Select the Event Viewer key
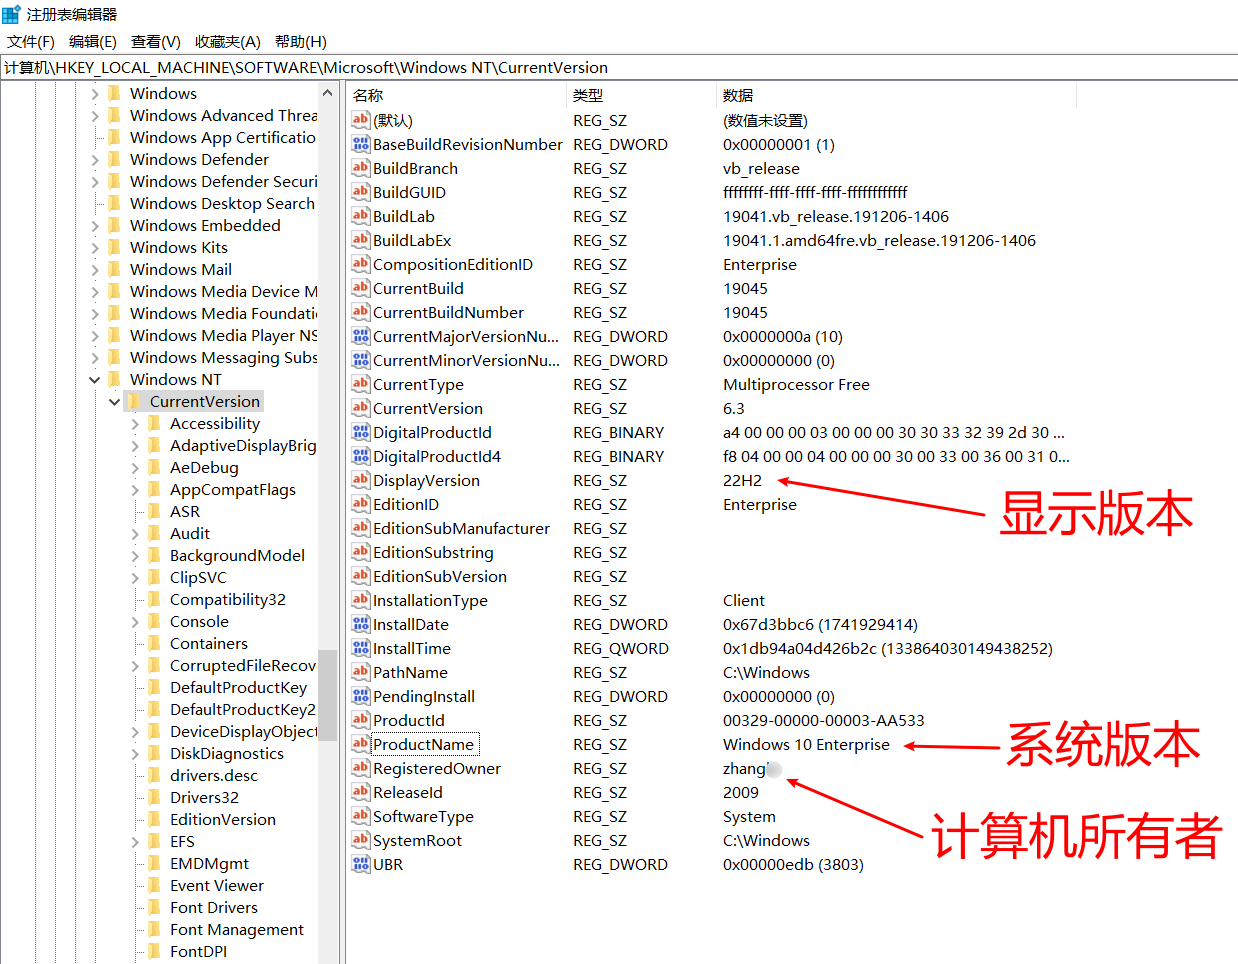This screenshot has width=1238, height=964. (x=217, y=885)
